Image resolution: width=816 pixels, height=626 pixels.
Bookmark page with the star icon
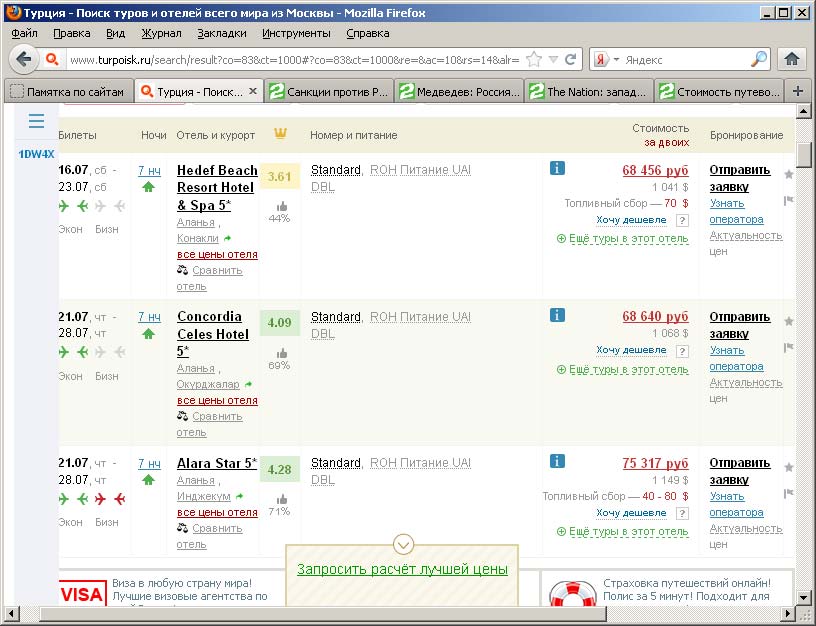pos(534,59)
